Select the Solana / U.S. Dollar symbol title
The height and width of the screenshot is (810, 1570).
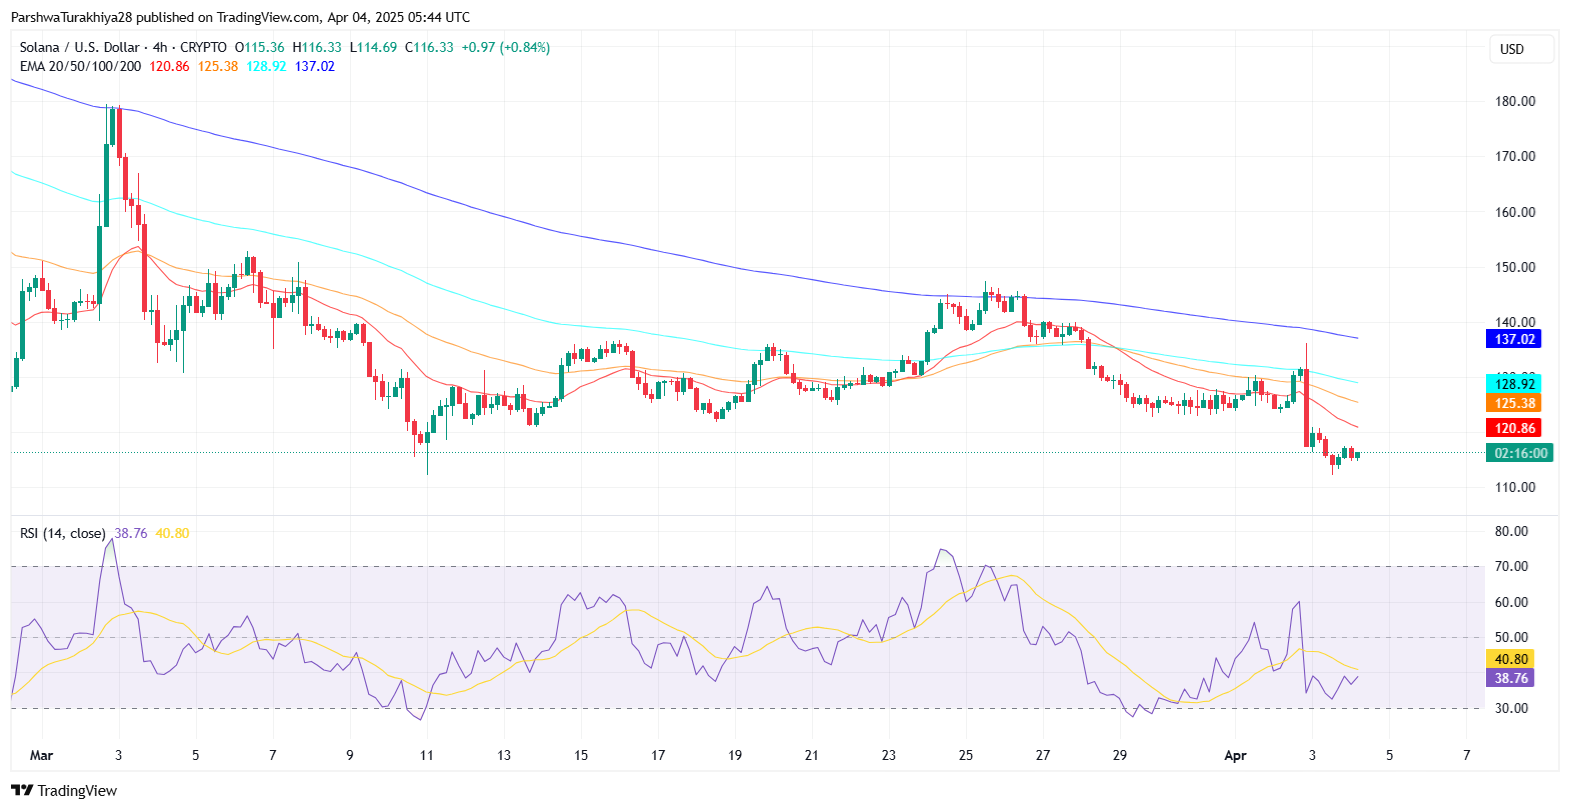coord(80,47)
